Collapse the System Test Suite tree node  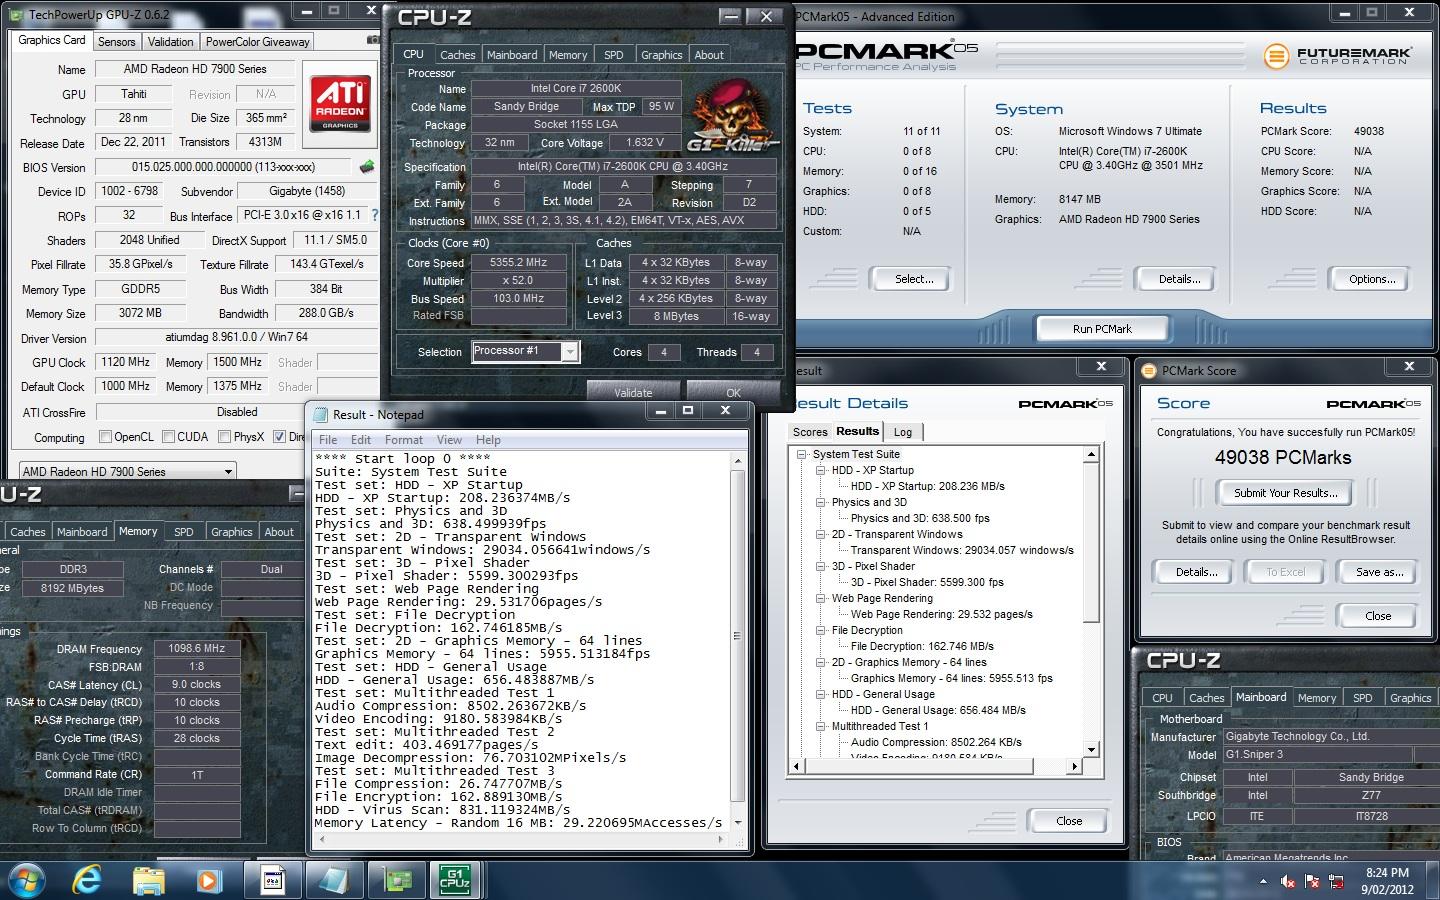pyautogui.click(x=802, y=454)
